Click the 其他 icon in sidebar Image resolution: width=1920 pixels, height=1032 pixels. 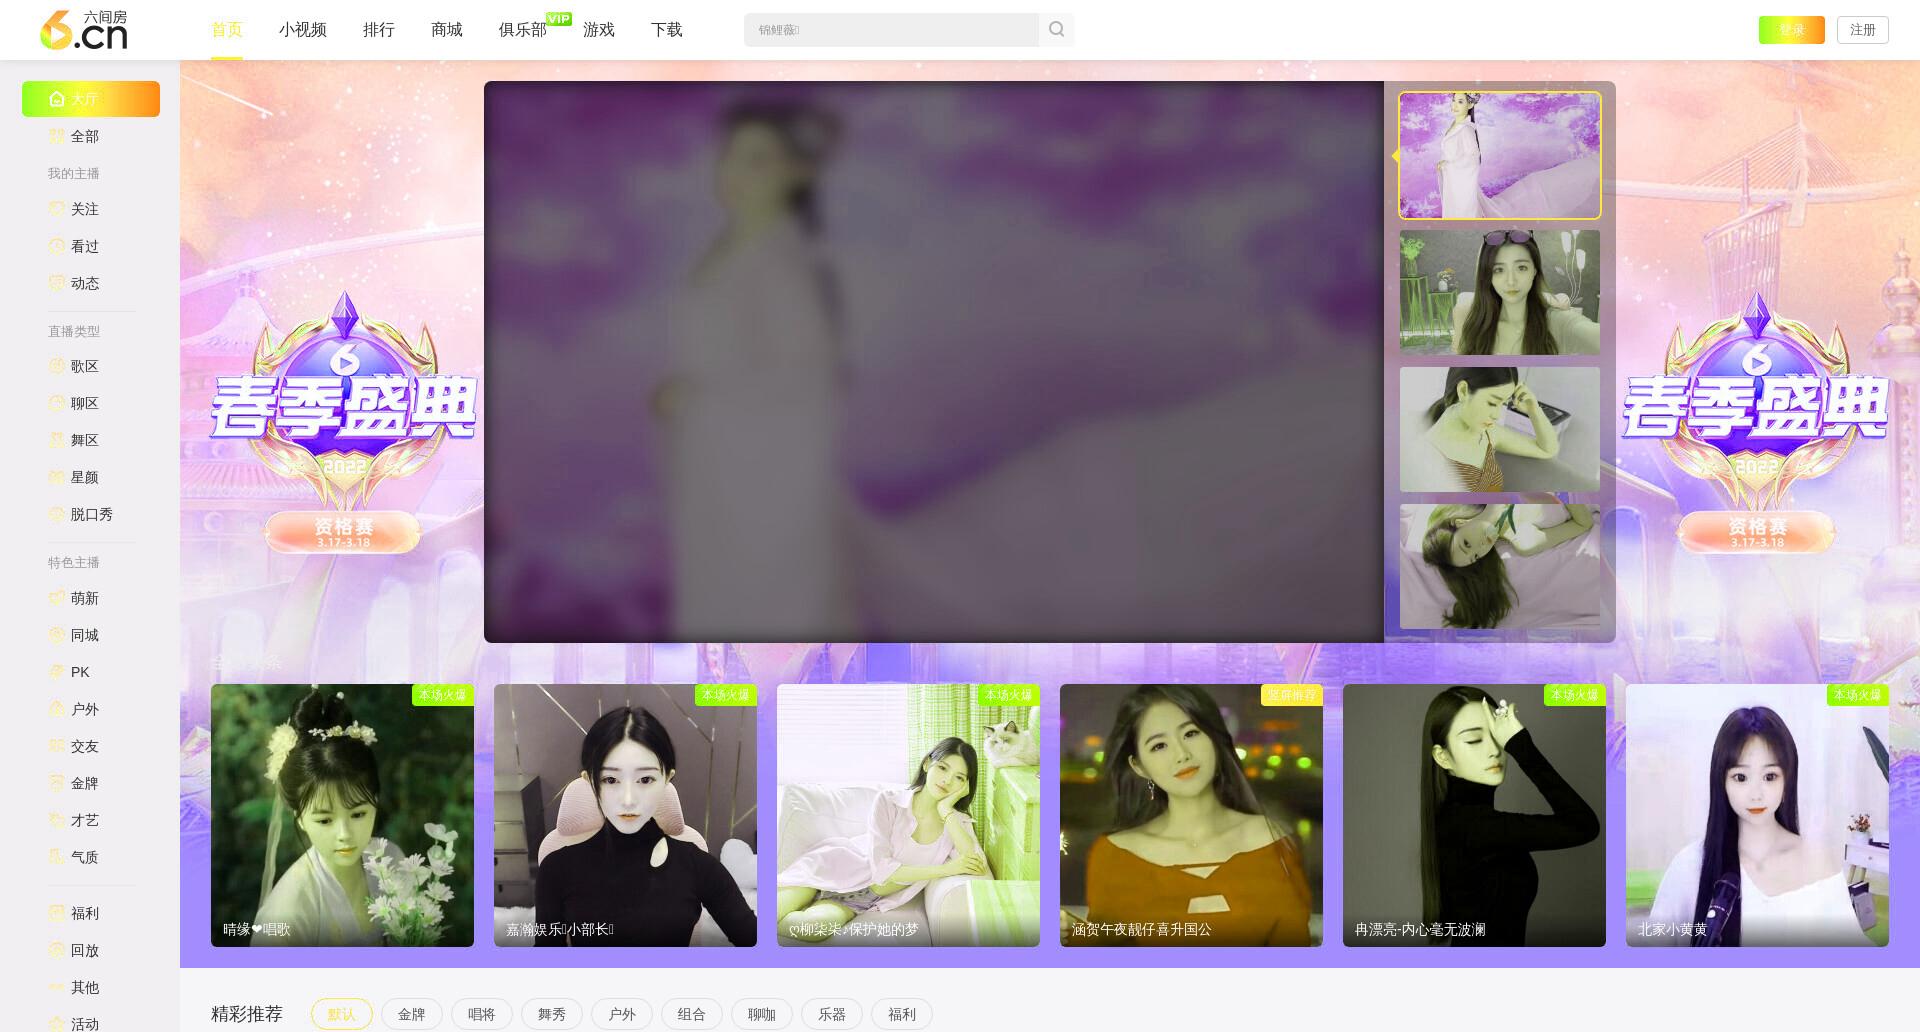57,987
